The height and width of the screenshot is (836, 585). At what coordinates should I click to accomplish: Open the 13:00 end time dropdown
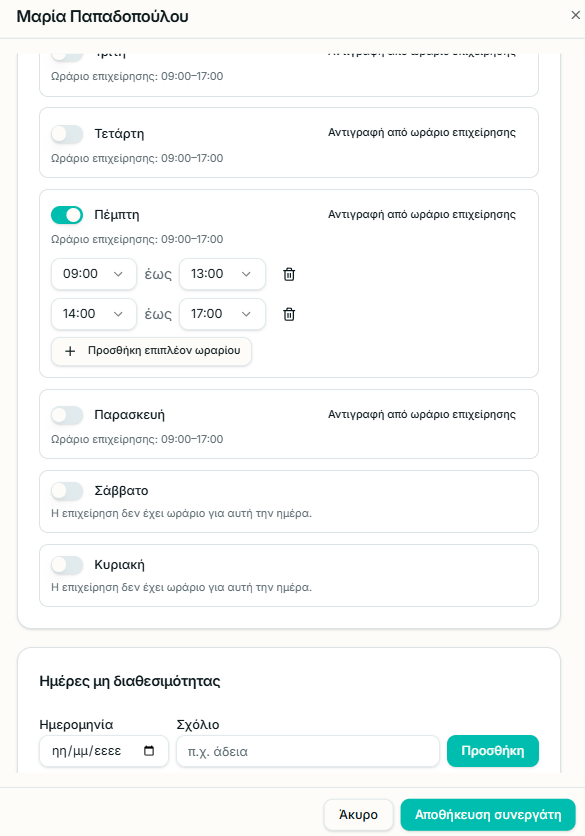[x=222, y=274]
